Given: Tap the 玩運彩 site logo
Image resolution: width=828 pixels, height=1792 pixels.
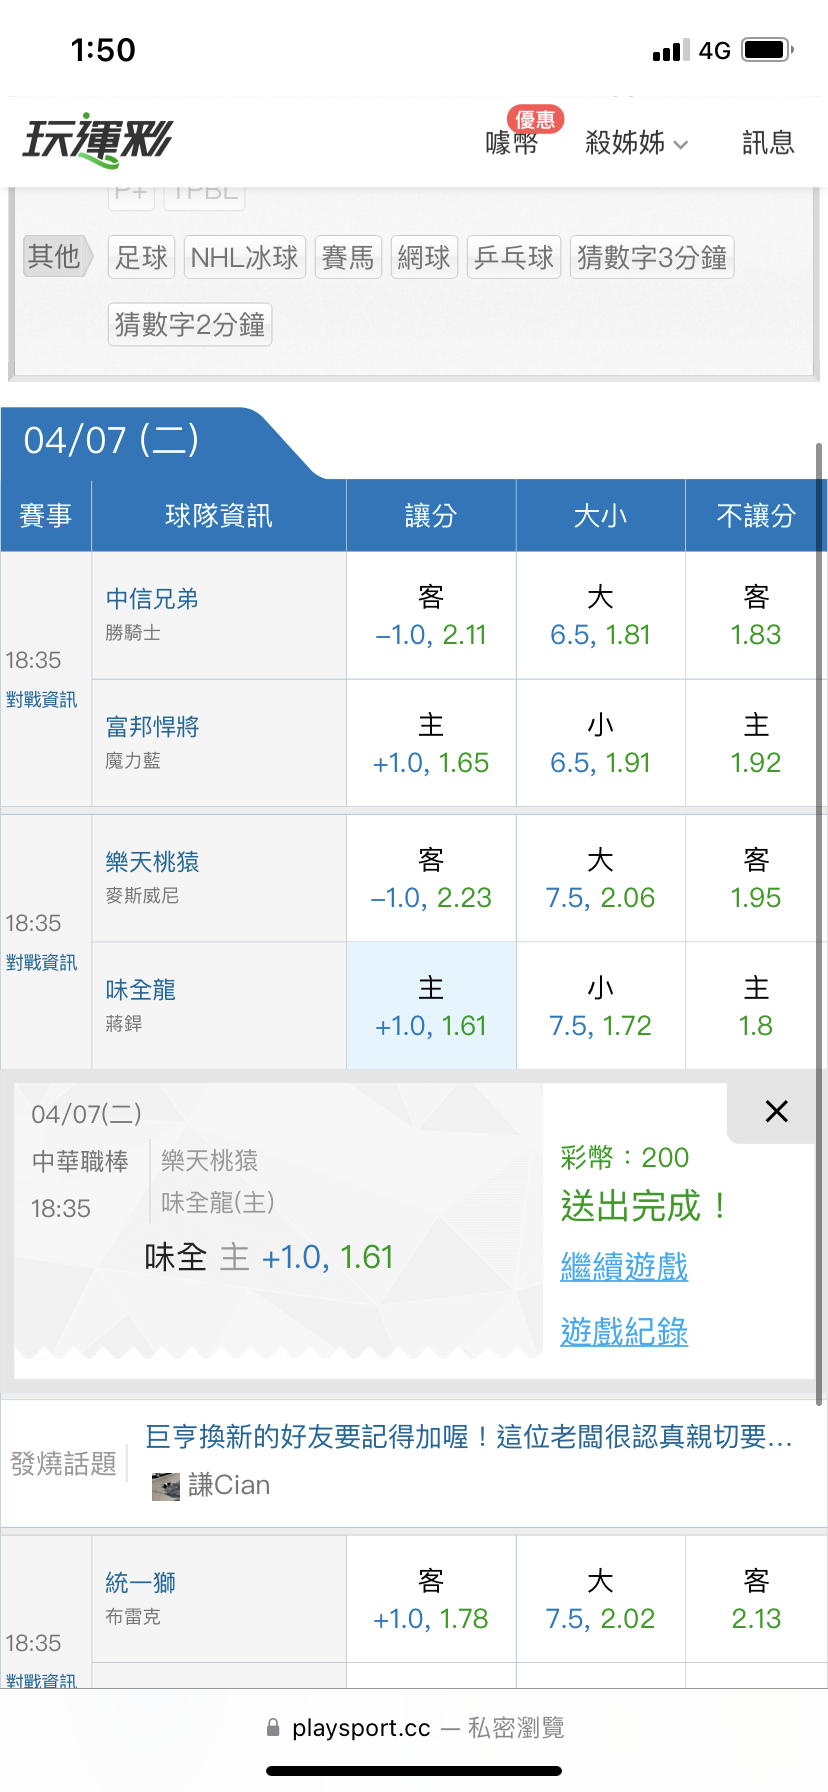Looking at the screenshot, I should [98, 140].
